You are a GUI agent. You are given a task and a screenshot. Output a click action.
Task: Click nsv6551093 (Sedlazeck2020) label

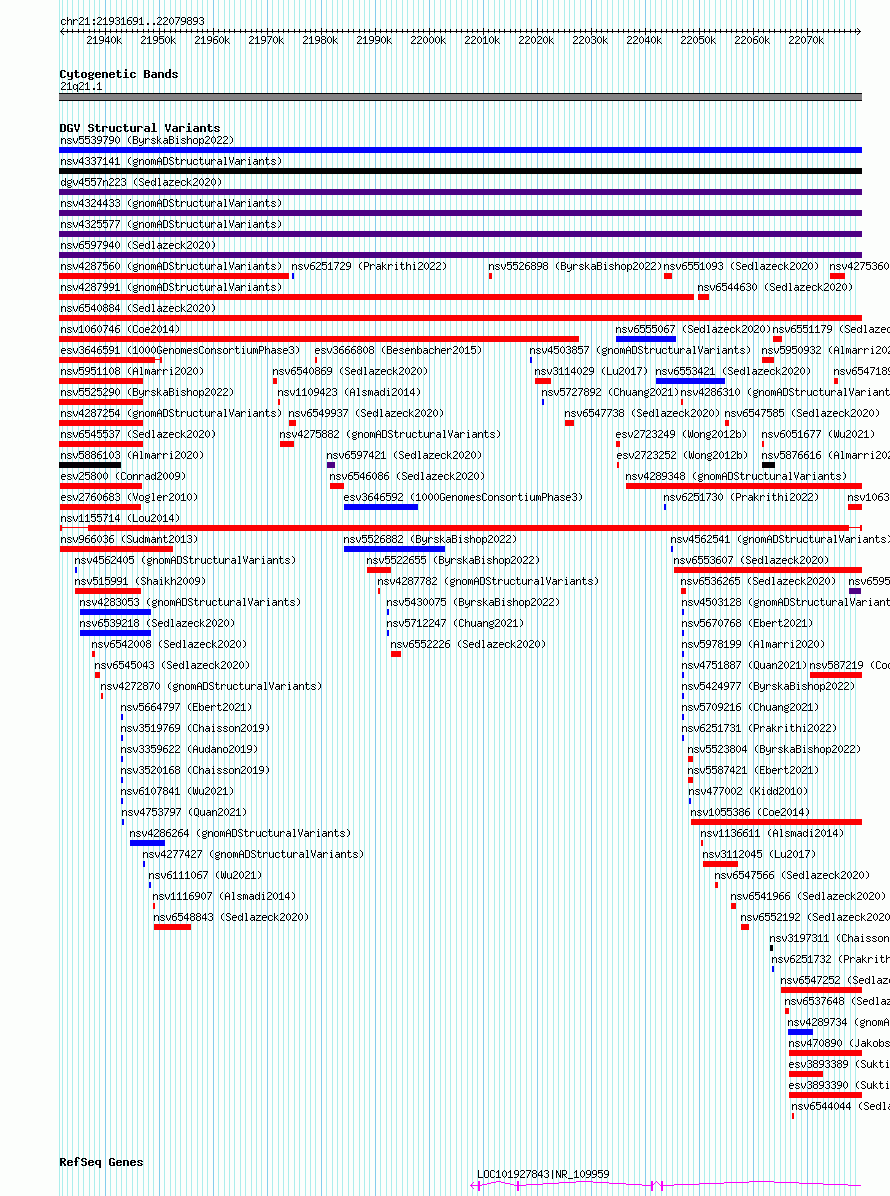741,266
